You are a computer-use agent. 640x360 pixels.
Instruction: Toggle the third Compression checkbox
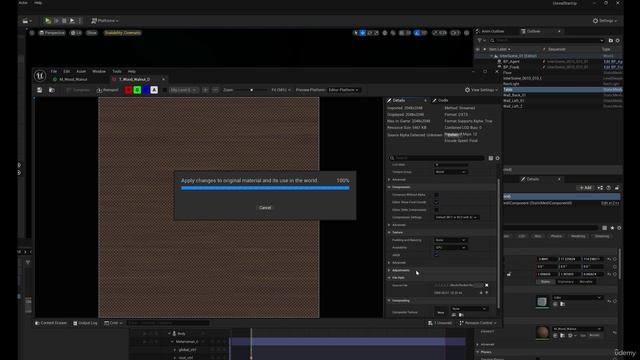(x=436, y=210)
